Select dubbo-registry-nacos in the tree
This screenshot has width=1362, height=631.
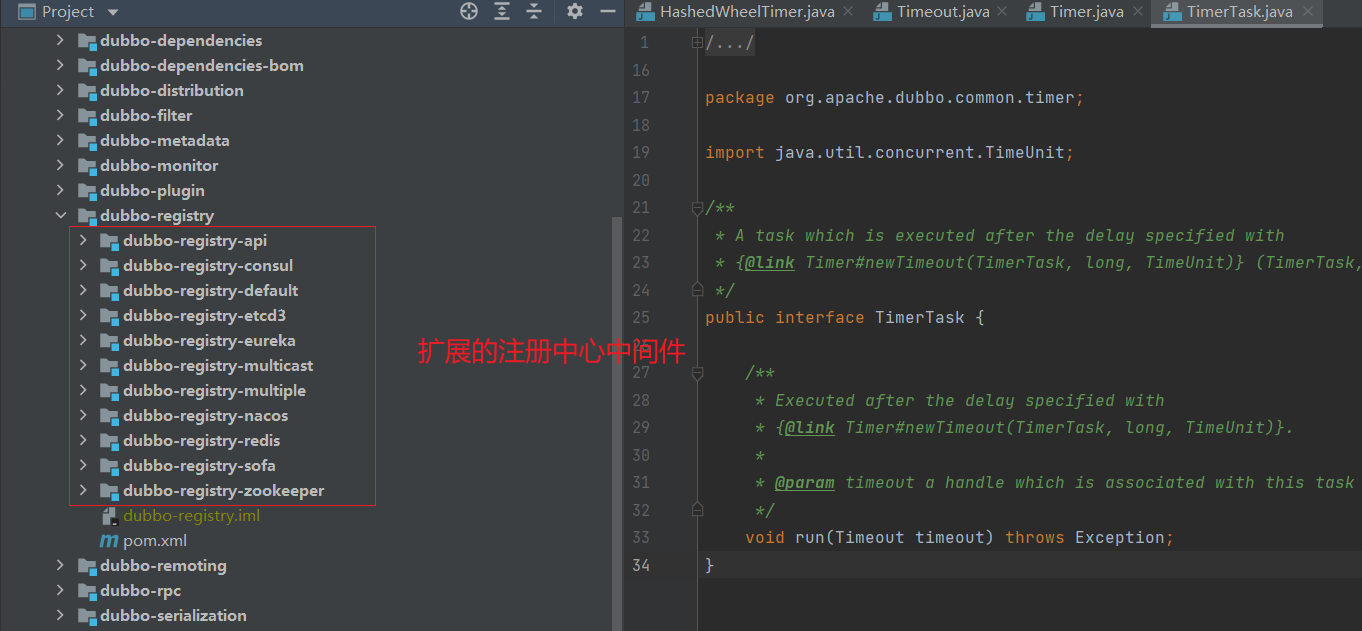tap(206, 415)
